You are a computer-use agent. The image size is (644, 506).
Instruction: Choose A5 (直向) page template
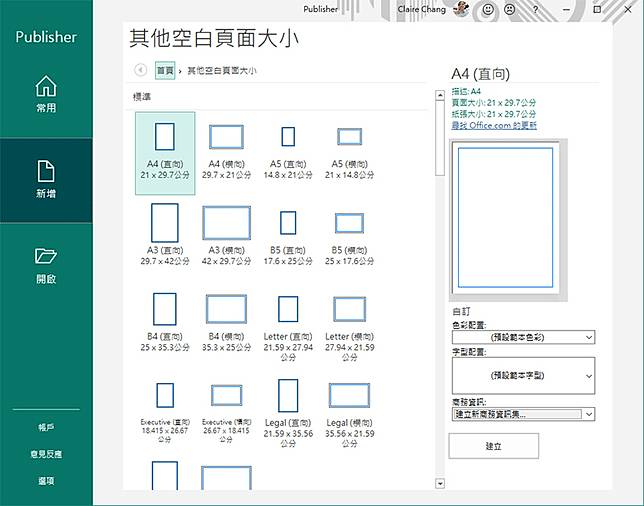pyautogui.click(x=288, y=152)
